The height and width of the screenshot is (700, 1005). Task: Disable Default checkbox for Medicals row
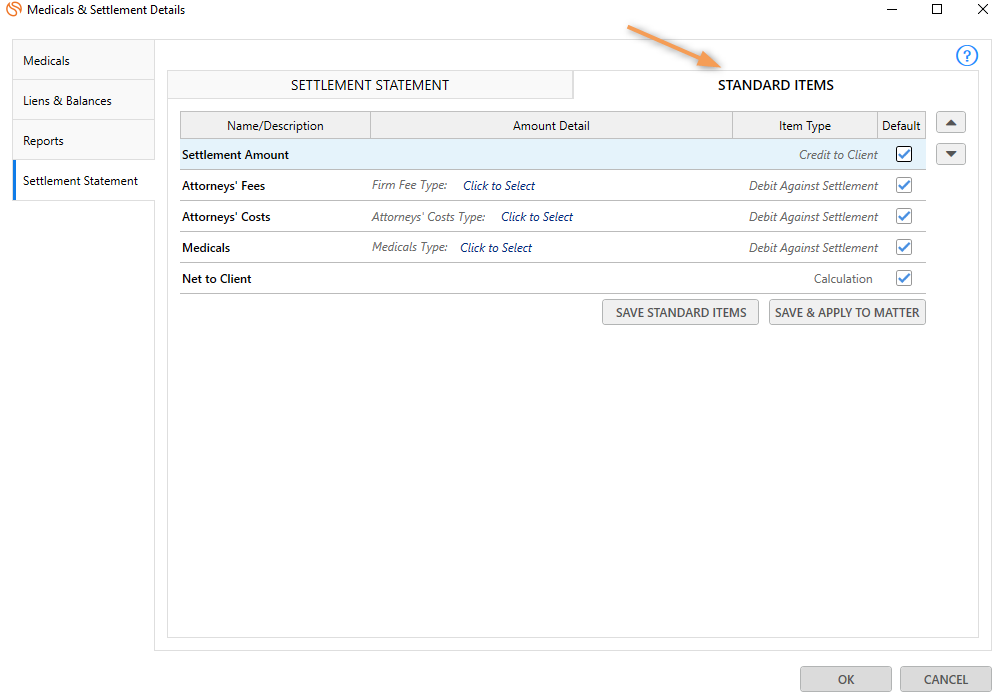(x=904, y=248)
